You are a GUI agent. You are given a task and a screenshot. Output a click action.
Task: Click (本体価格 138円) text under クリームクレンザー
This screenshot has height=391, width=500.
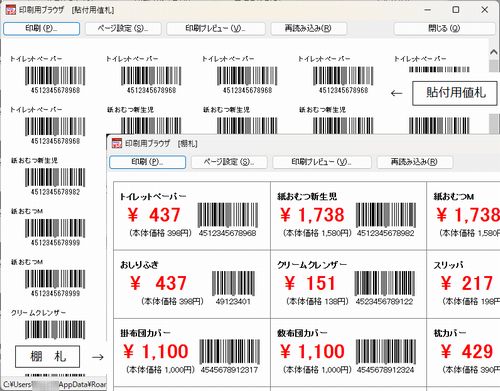[317, 302]
